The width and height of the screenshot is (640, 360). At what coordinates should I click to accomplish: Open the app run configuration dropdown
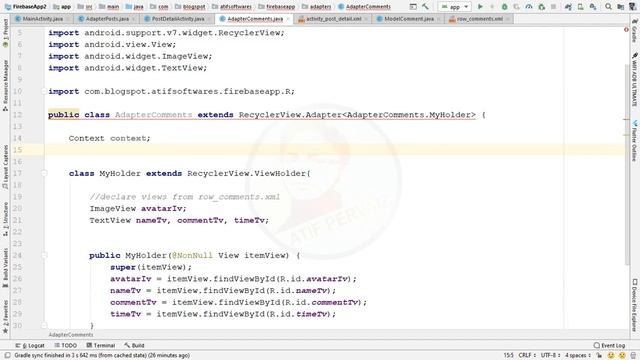point(455,7)
